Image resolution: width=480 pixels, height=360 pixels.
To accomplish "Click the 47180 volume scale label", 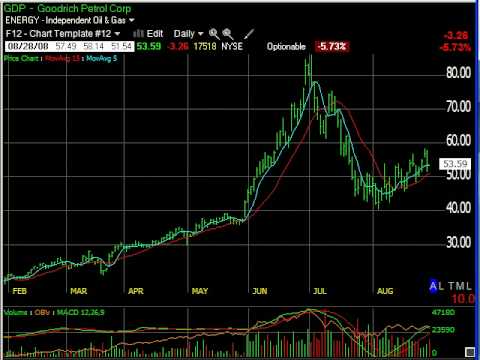I will pos(443,313).
